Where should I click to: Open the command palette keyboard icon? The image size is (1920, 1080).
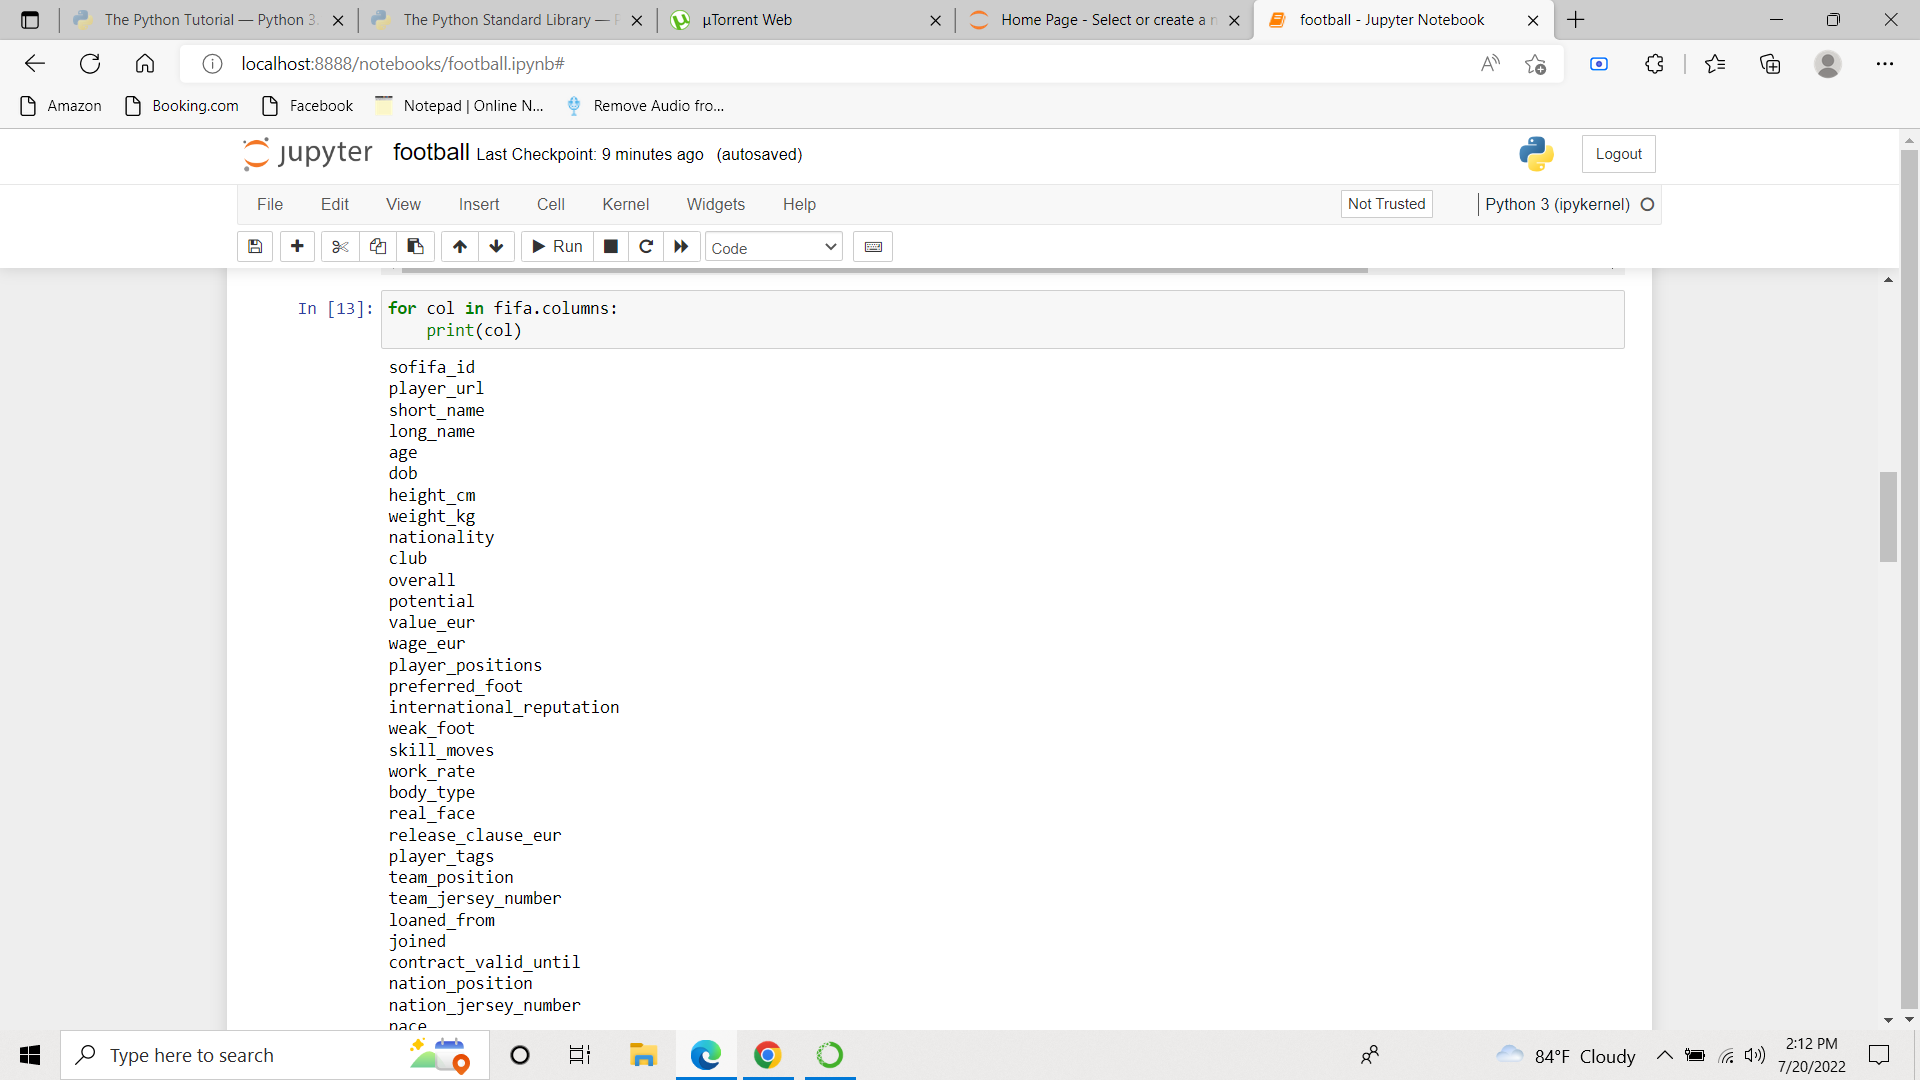pyautogui.click(x=873, y=247)
